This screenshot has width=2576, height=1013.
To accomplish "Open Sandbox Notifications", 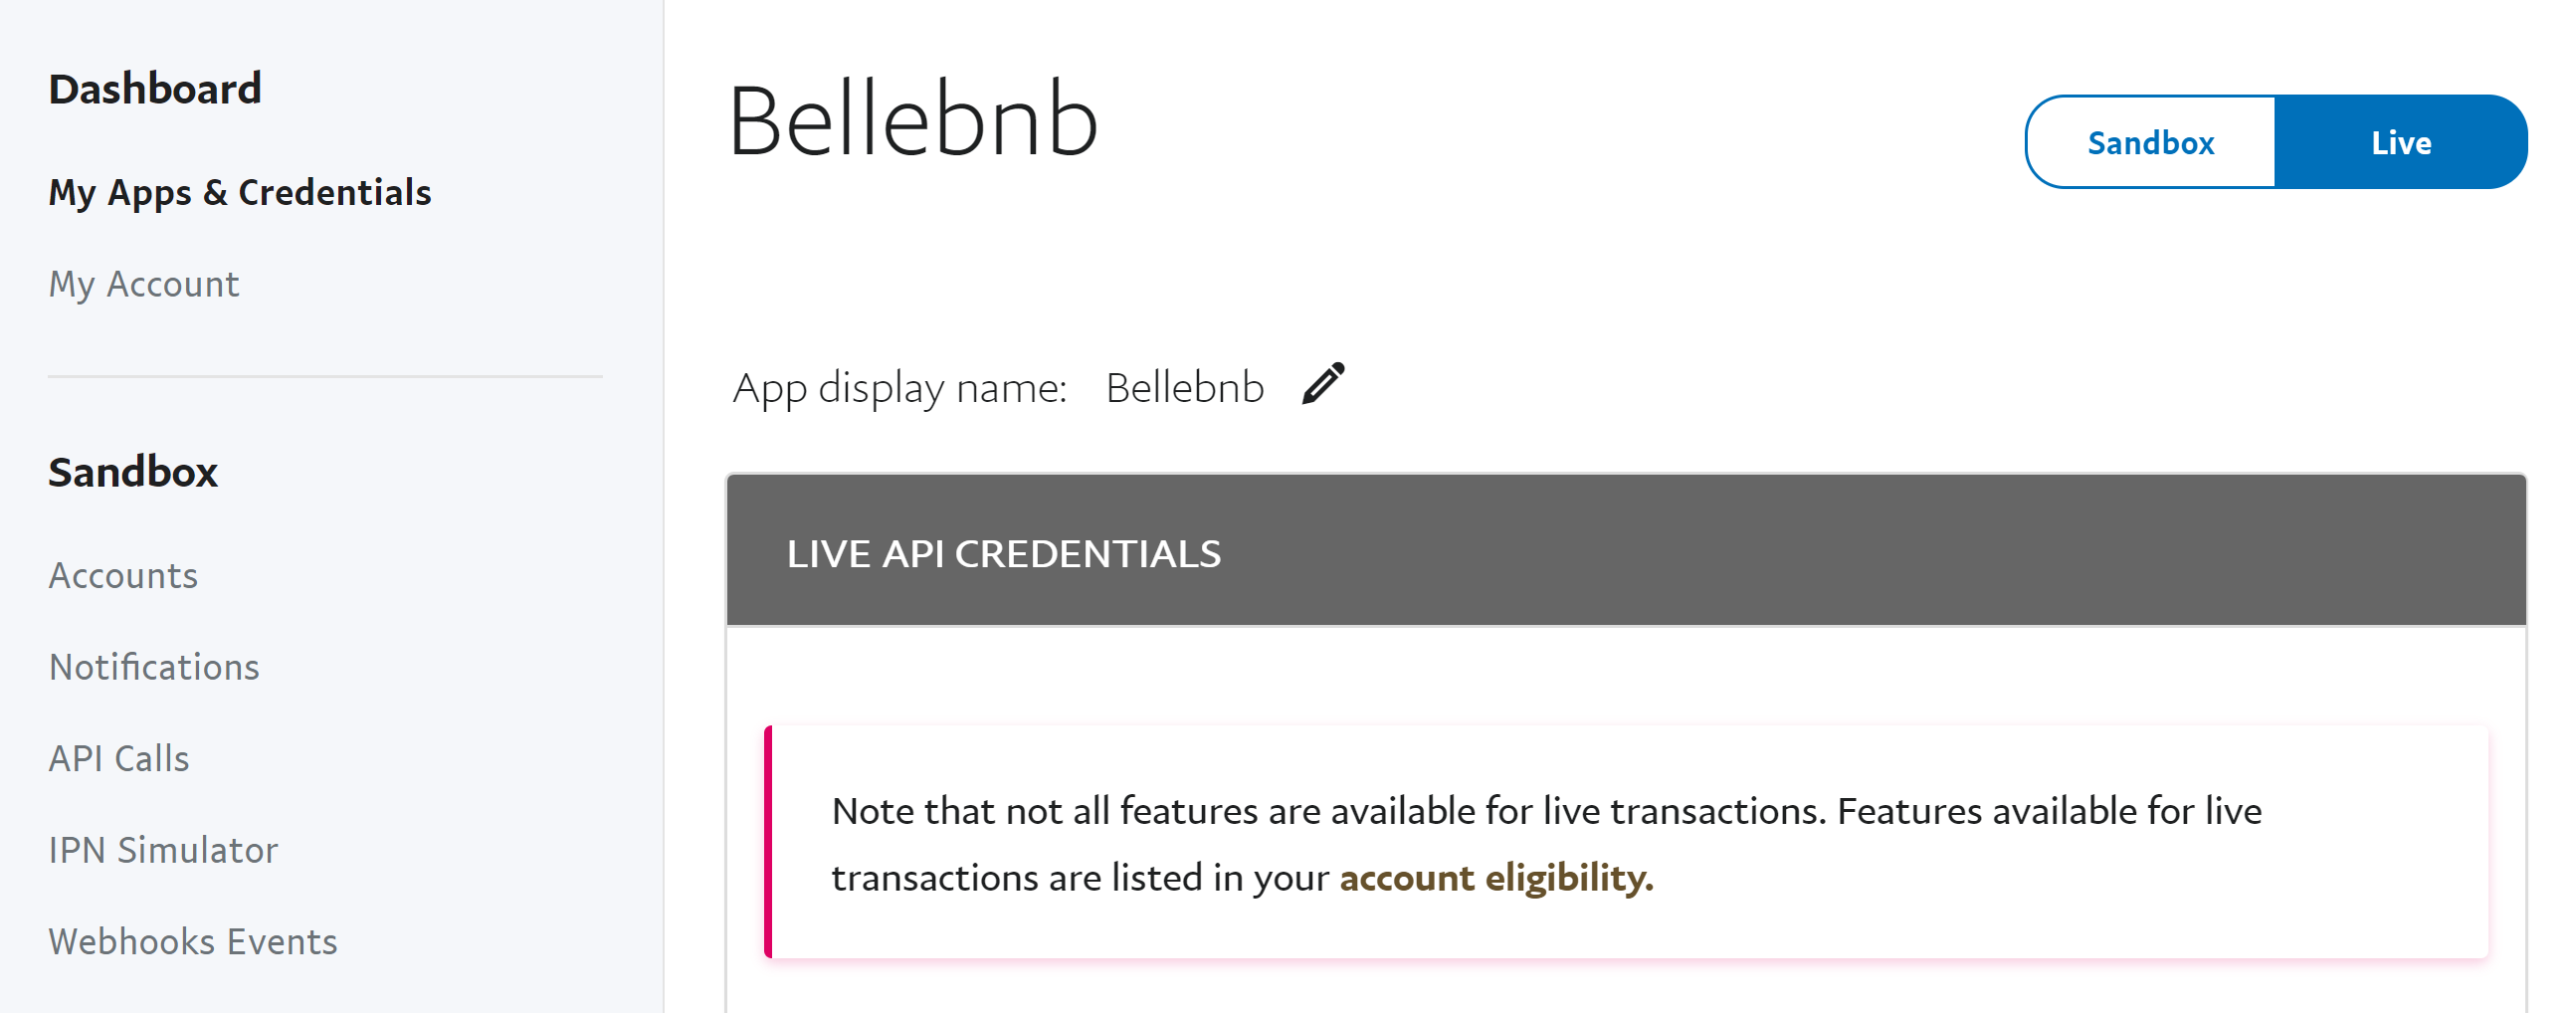I will pos(154,667).
